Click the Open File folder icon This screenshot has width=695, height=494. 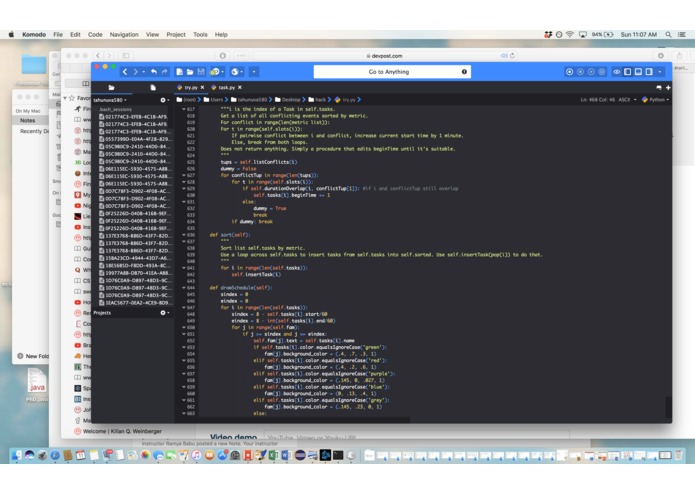(x=190, y=72)
